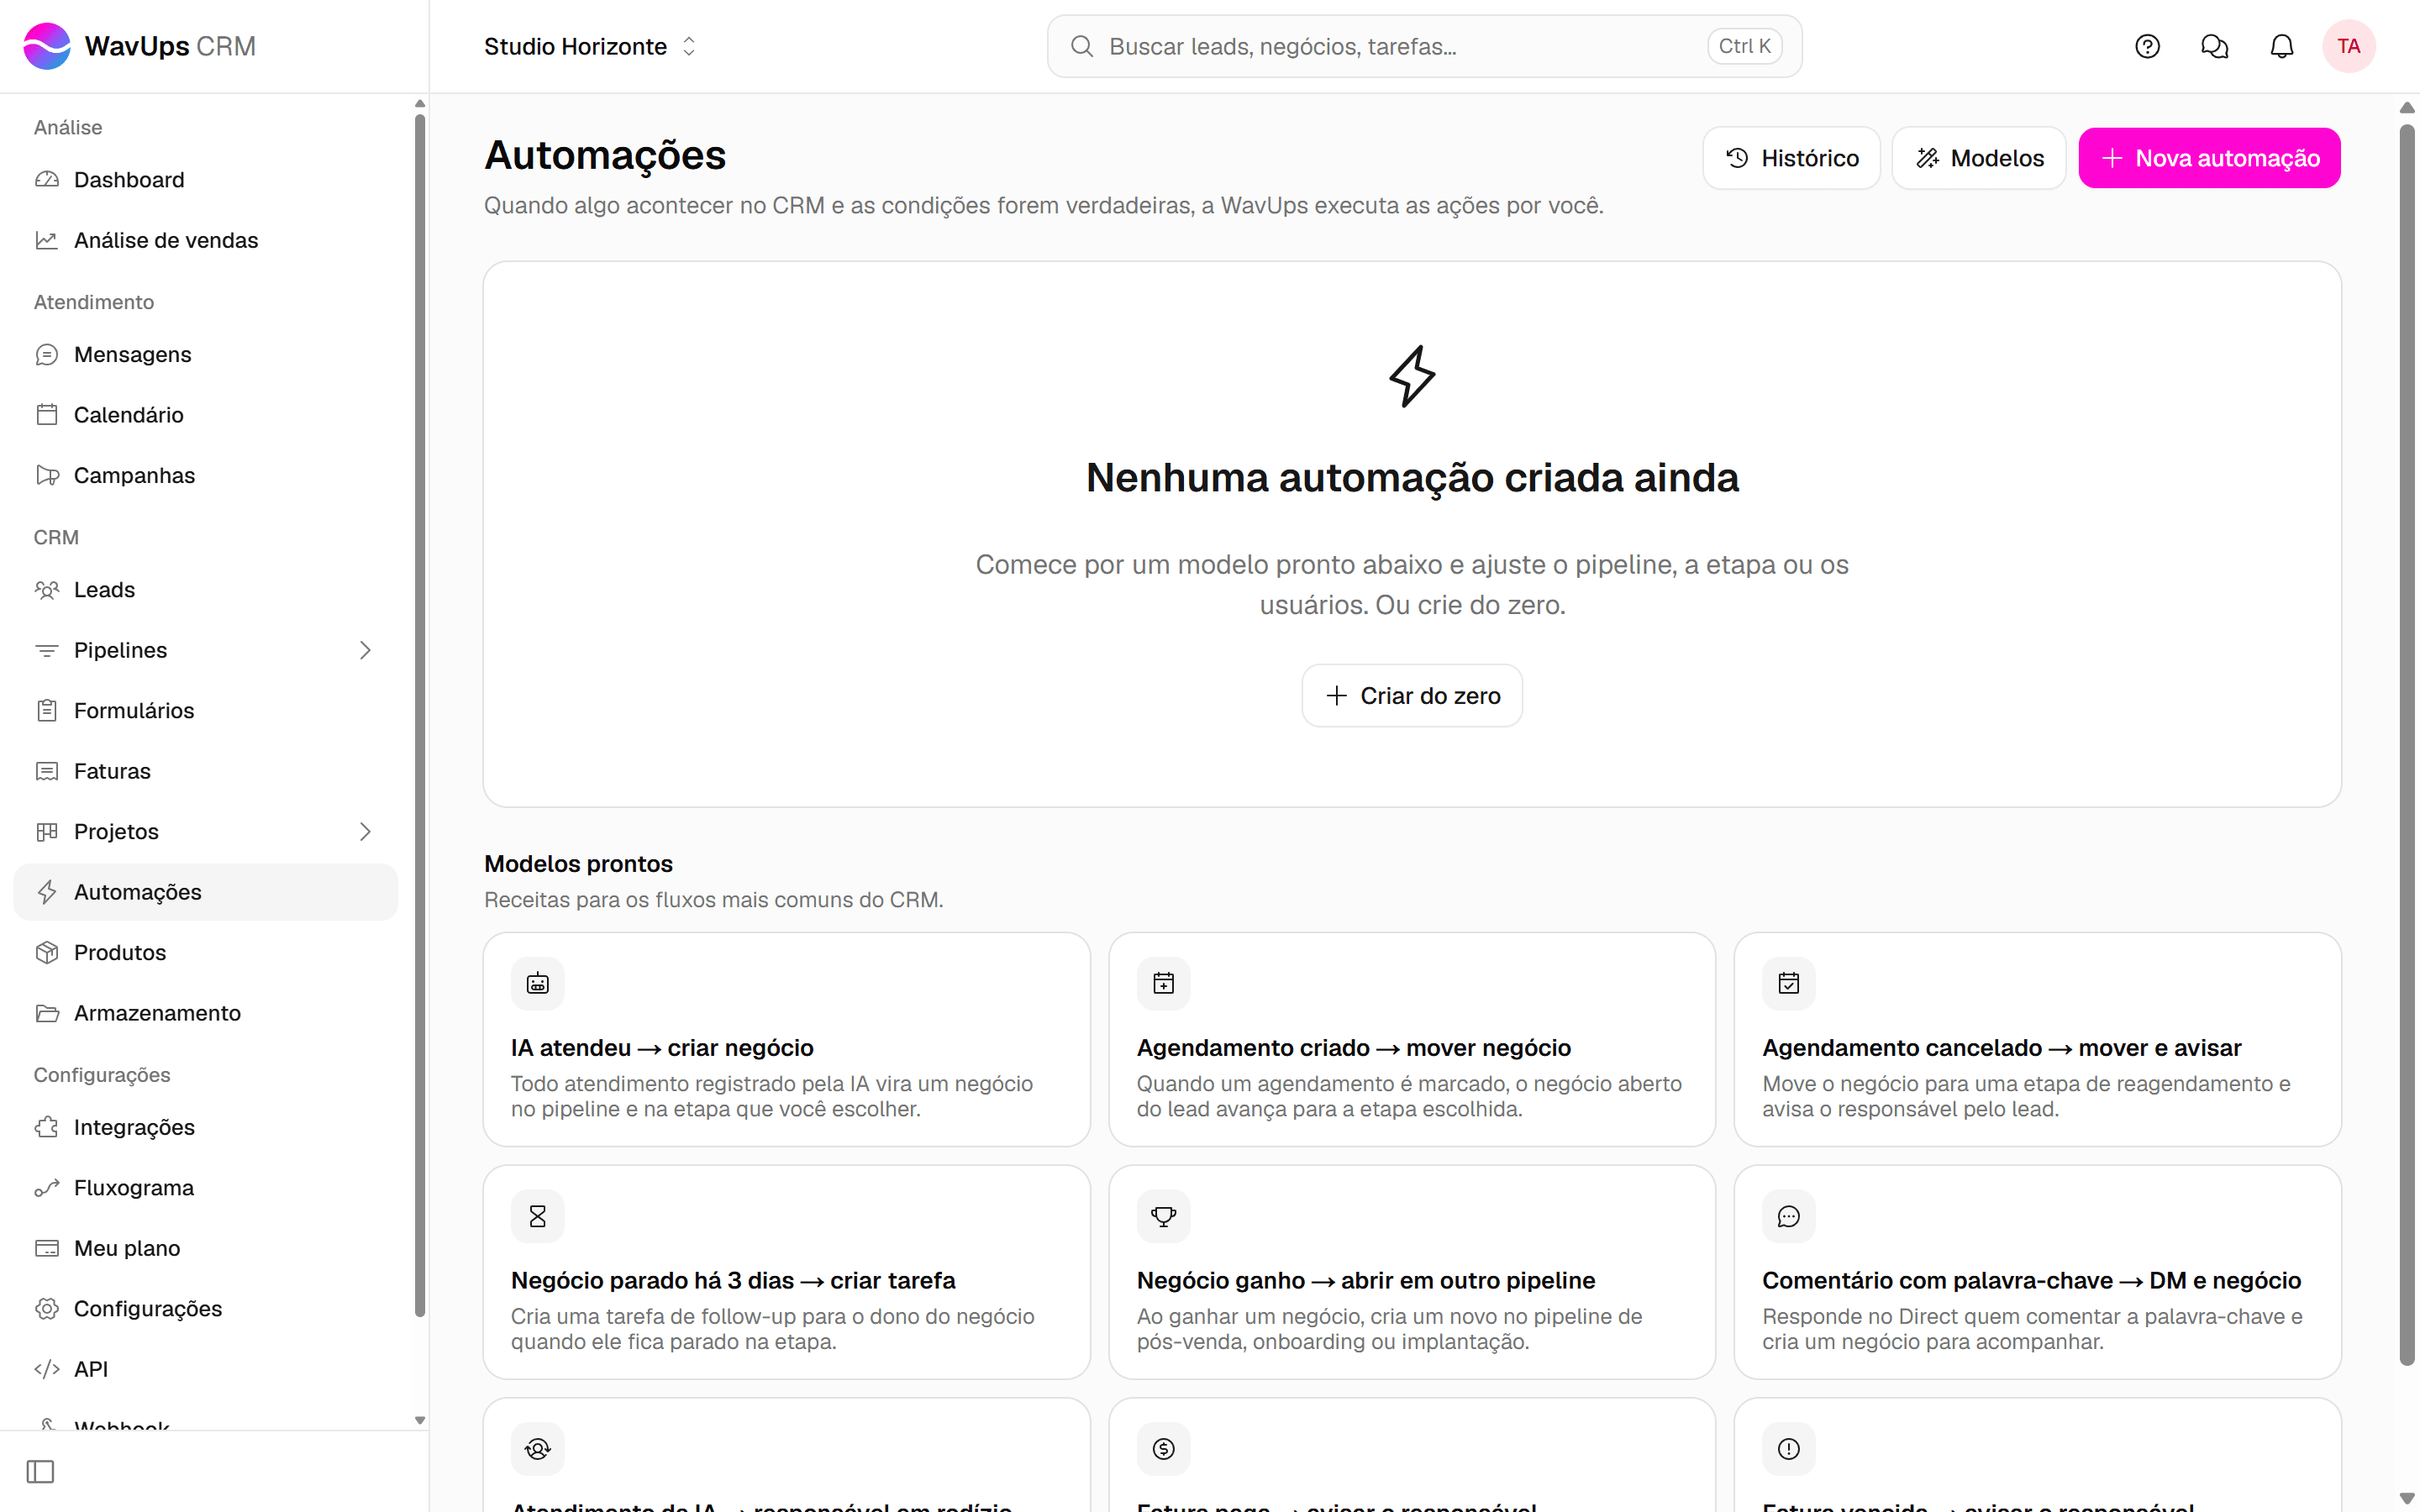Open Fluxograma page
2420x1512 pixels.
click(x=205, y=1188)
